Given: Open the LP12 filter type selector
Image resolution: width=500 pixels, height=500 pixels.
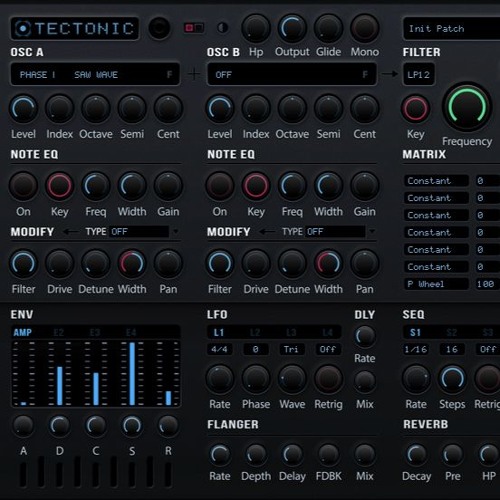Looking at the screenshot, I should pos(419,74).
